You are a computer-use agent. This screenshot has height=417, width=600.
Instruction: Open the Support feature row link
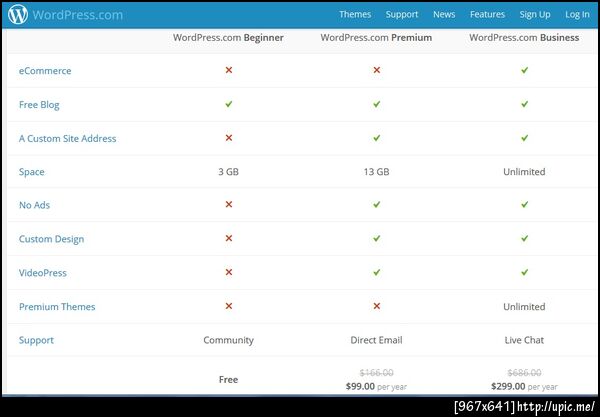36,340
